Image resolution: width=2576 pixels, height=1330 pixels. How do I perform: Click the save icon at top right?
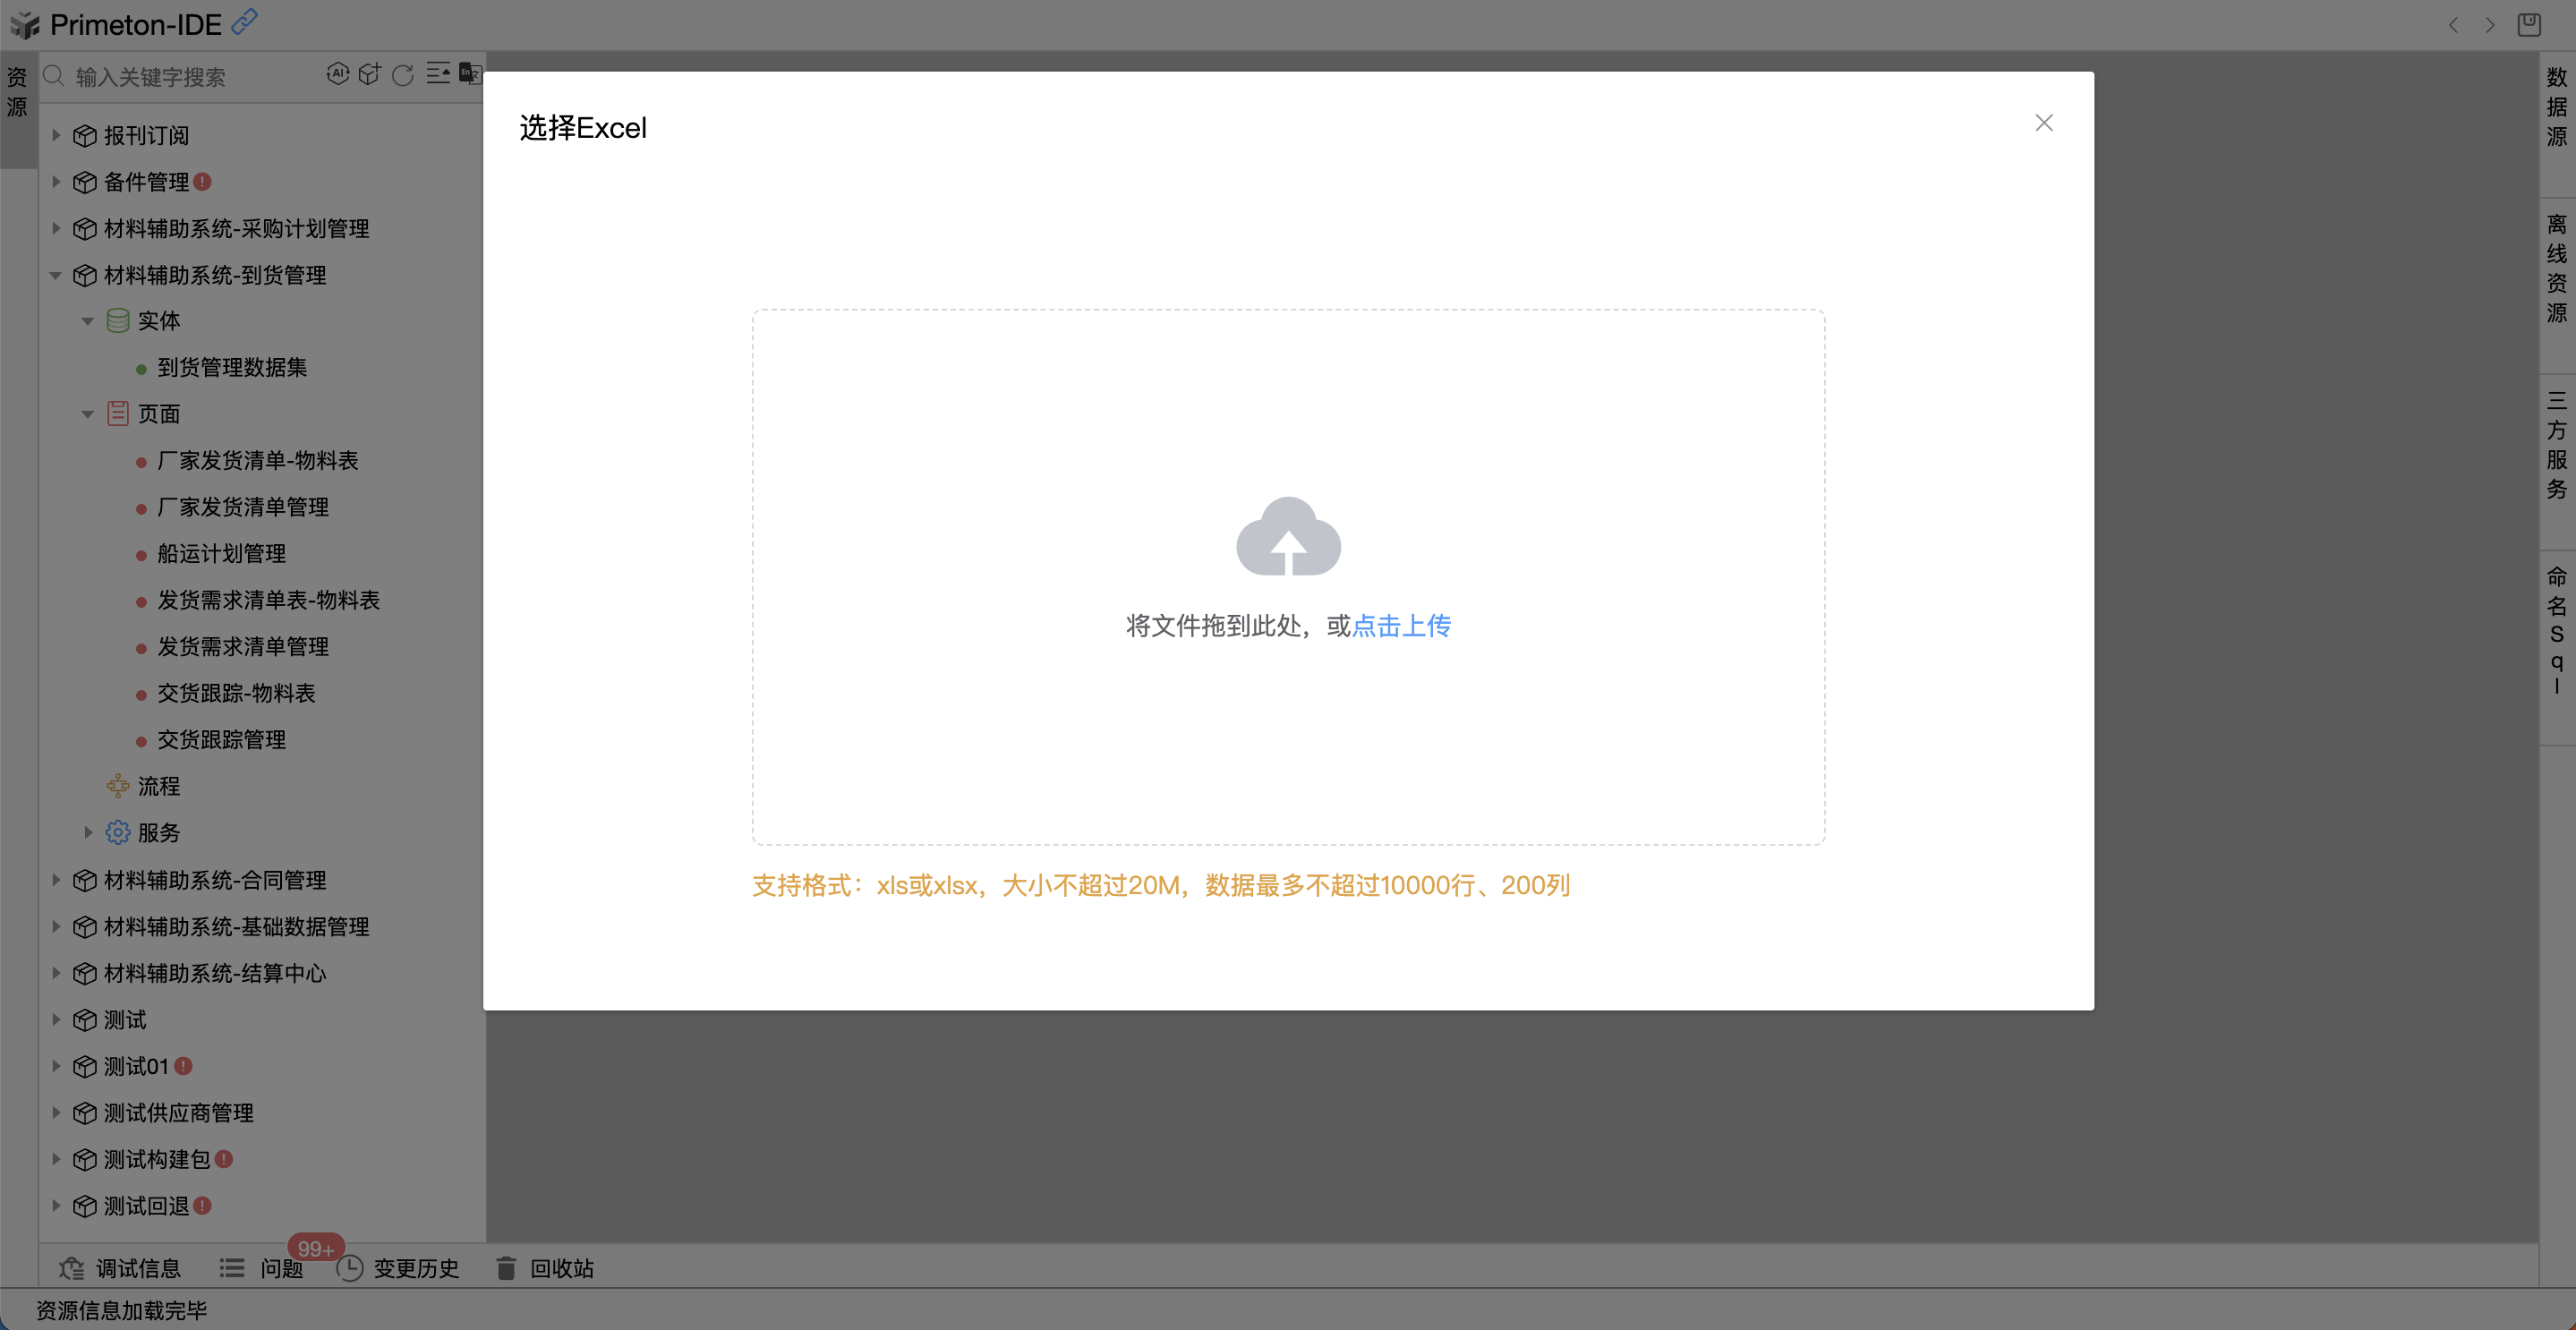[2528, 25]
